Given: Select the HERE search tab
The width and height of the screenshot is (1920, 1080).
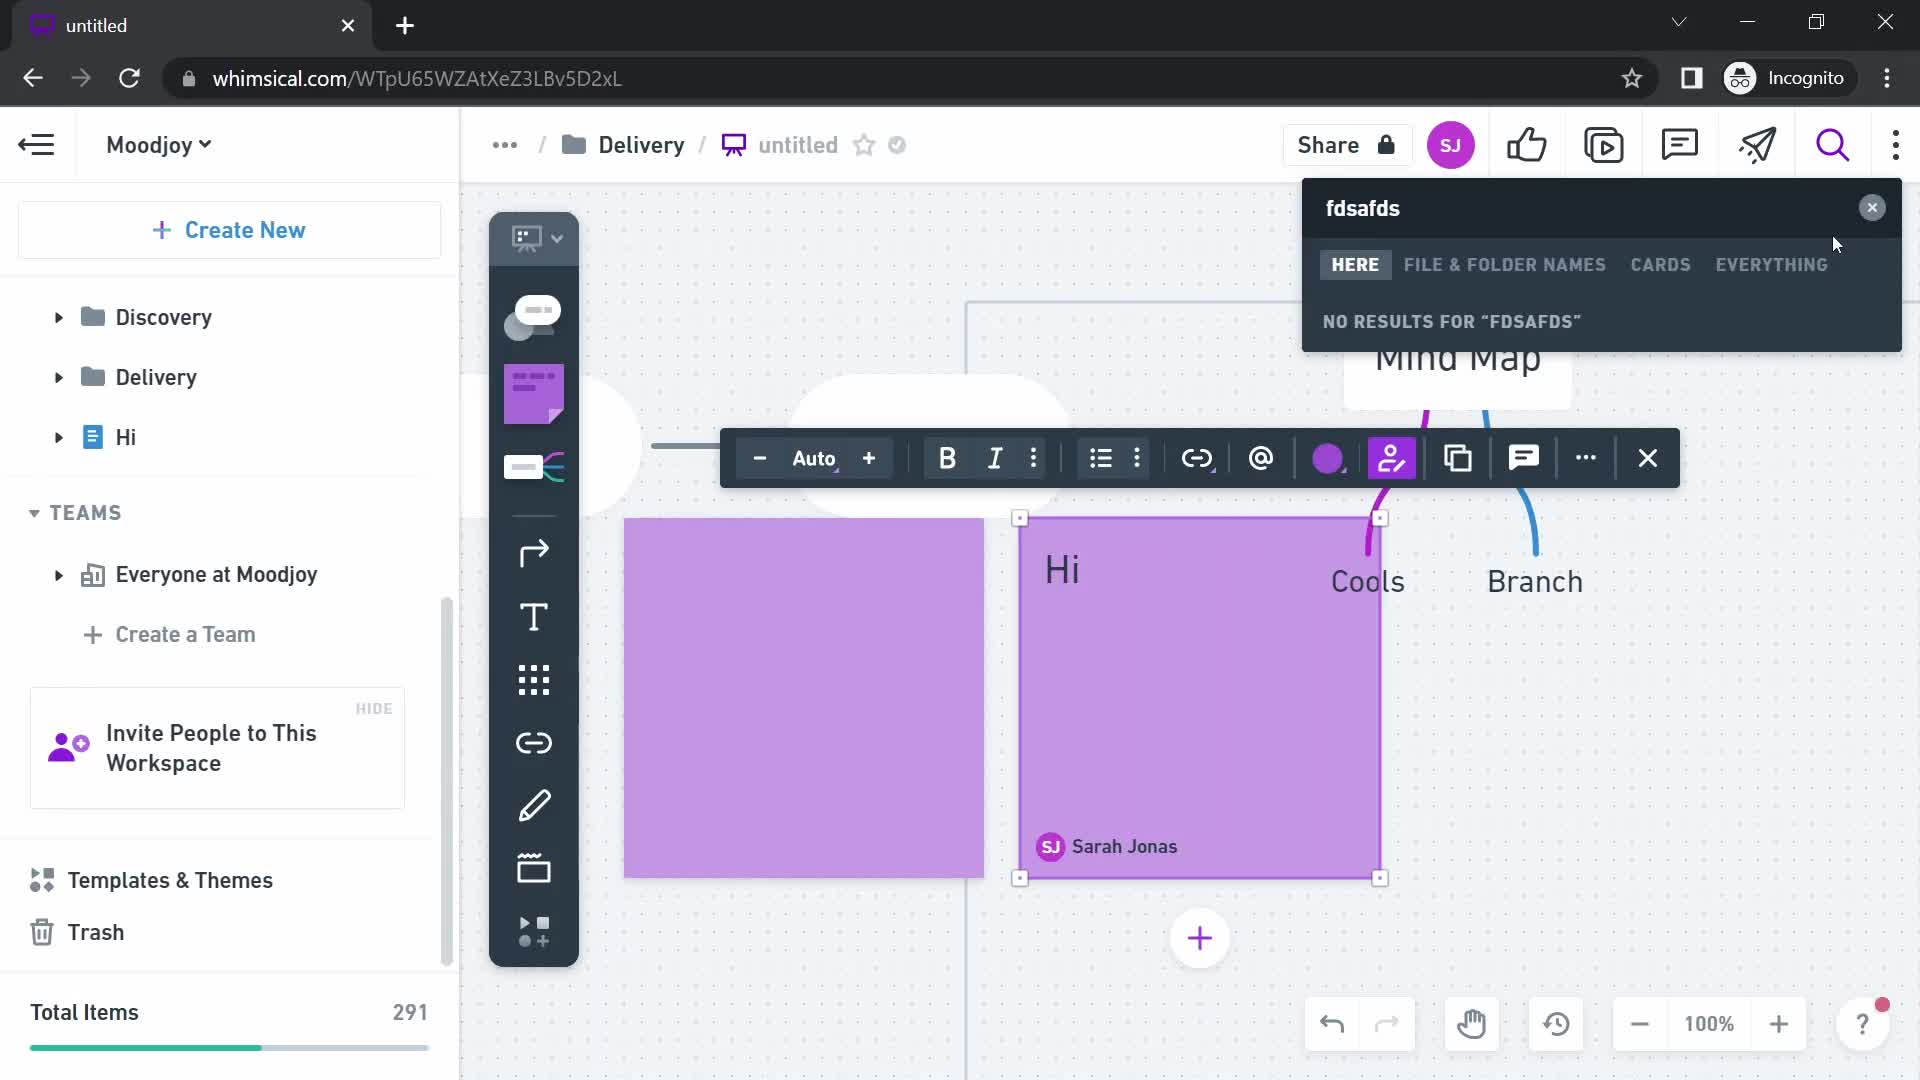Looking at the screenshot, I should coord(1355,265).
